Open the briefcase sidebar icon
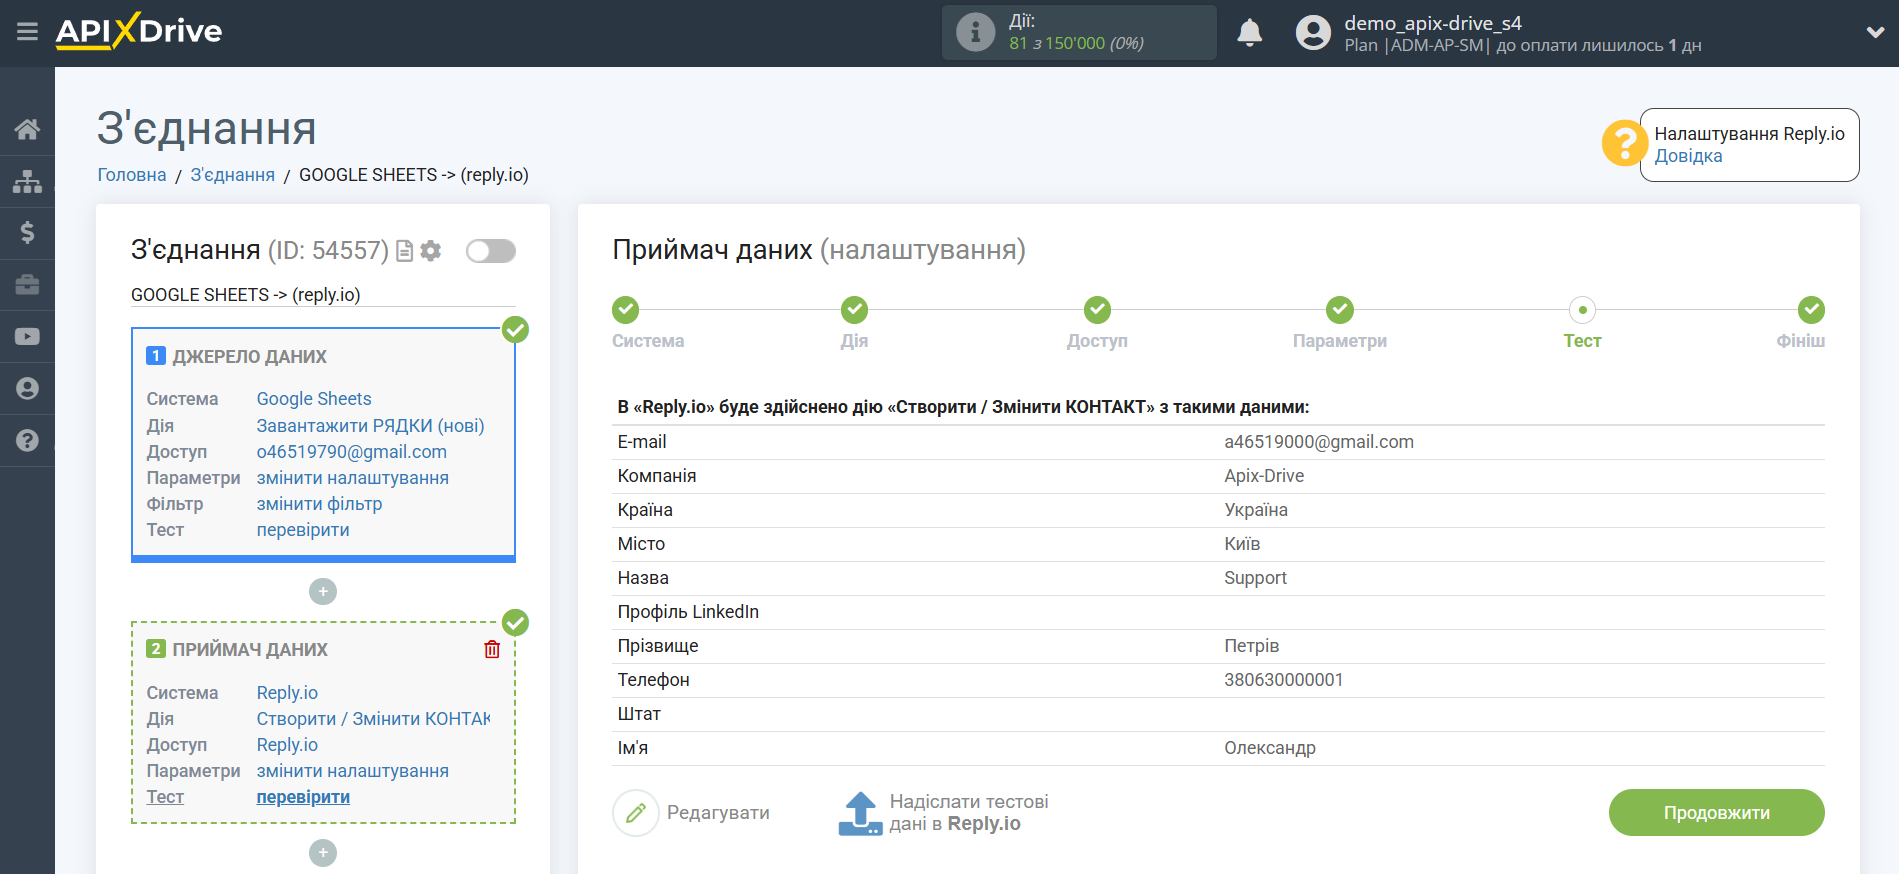This screenshot has width=1899, height=874. coord(27,285)
